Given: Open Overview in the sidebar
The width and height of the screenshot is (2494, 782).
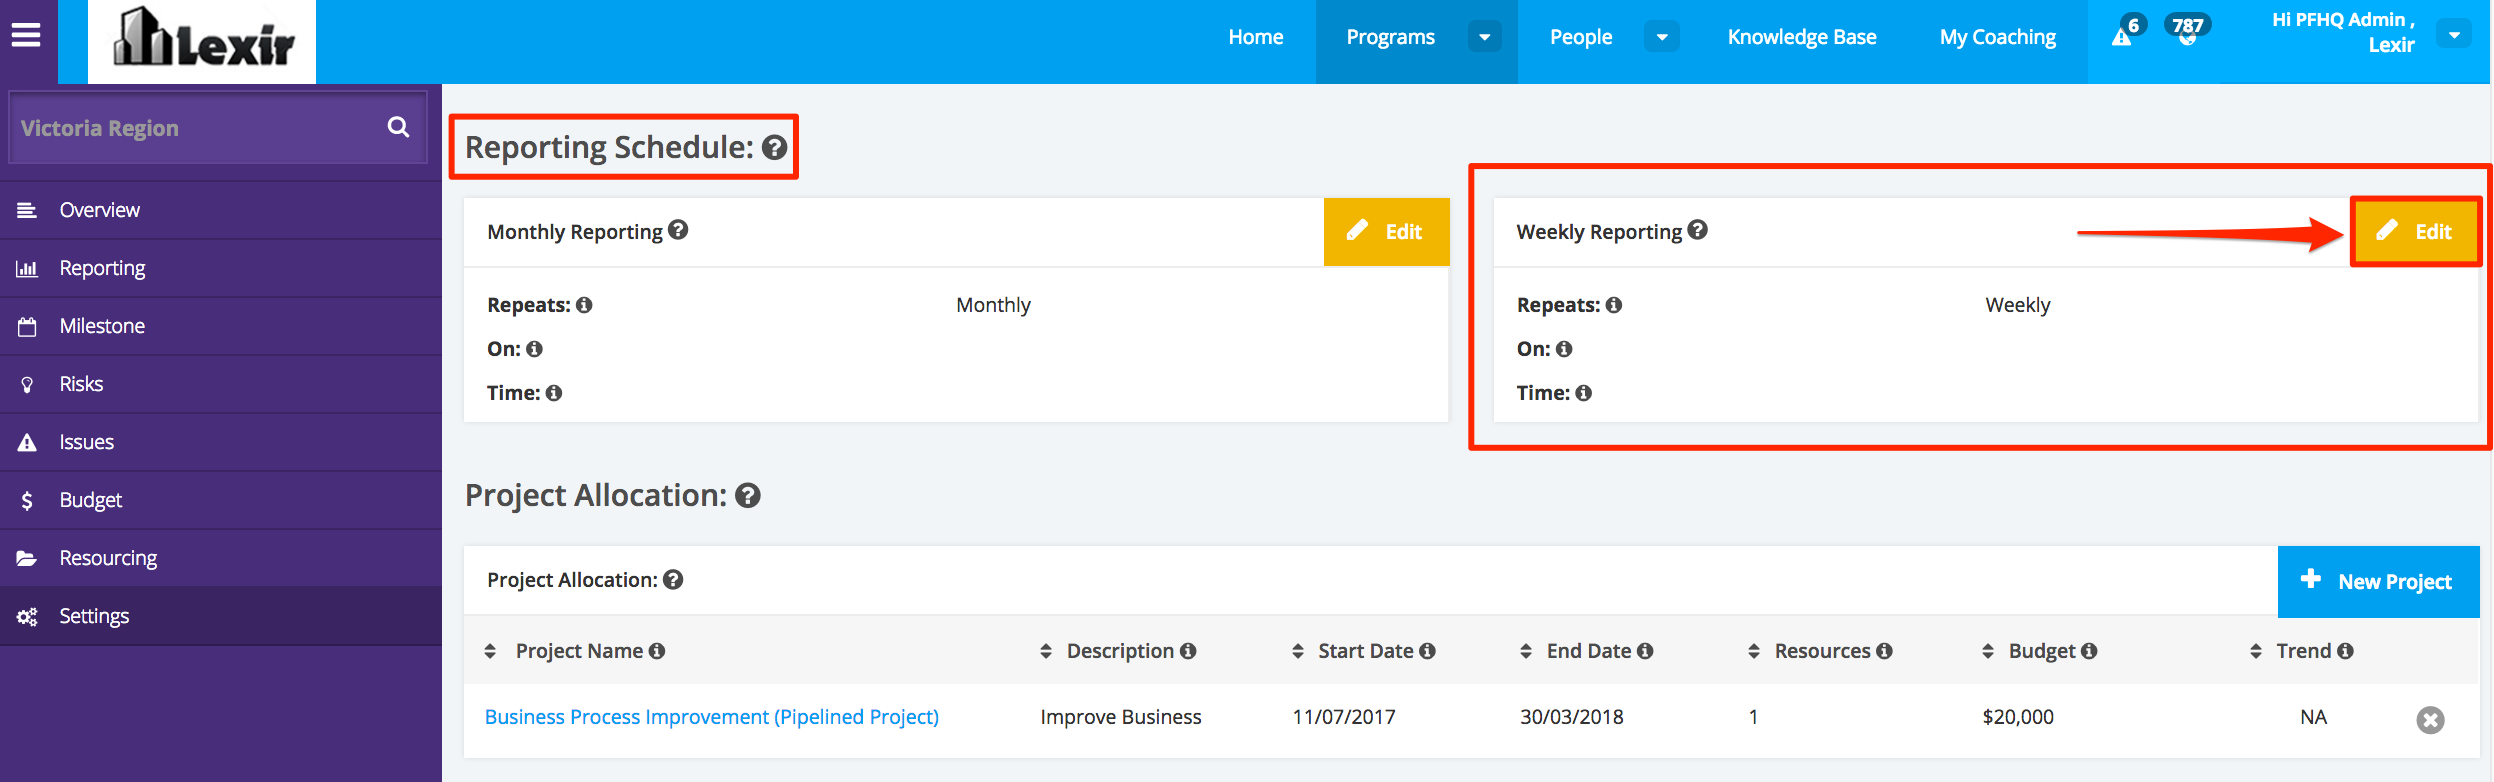Looking at the screenshot, I should [221, 210].
